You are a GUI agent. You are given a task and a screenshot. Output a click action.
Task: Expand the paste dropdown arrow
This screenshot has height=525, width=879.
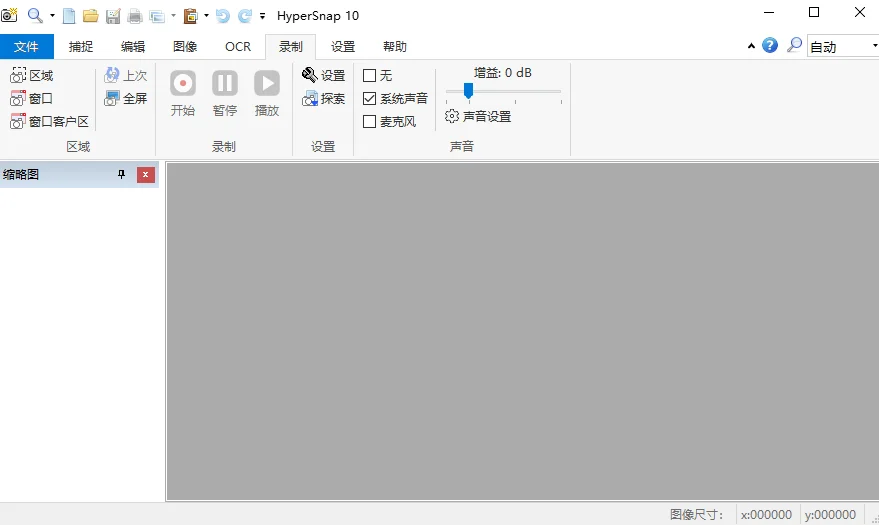[206, 16]
